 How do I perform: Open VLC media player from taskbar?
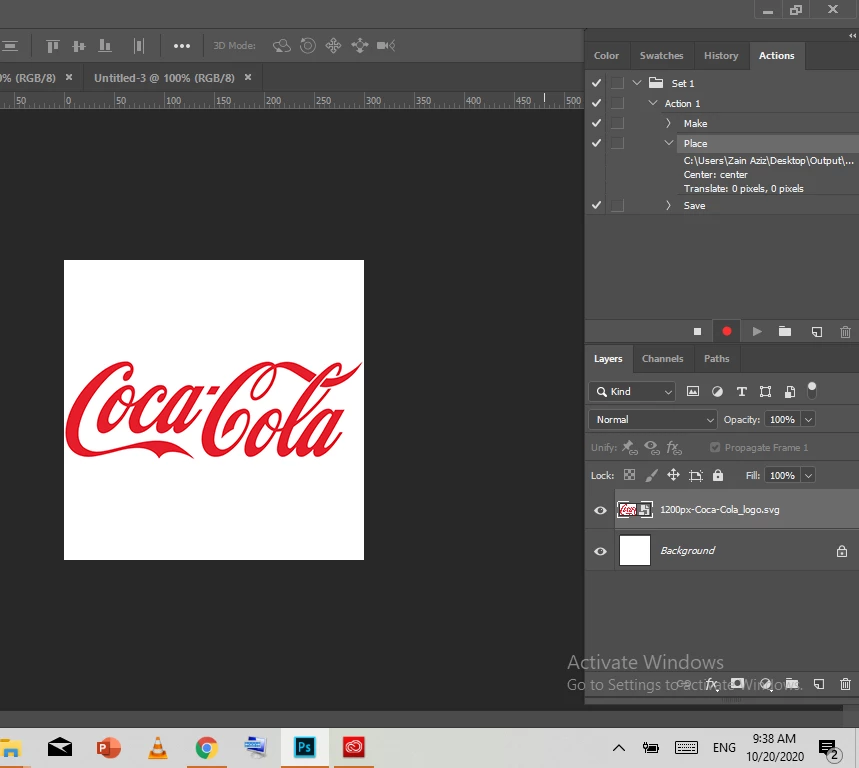click(x=158, y=748)
